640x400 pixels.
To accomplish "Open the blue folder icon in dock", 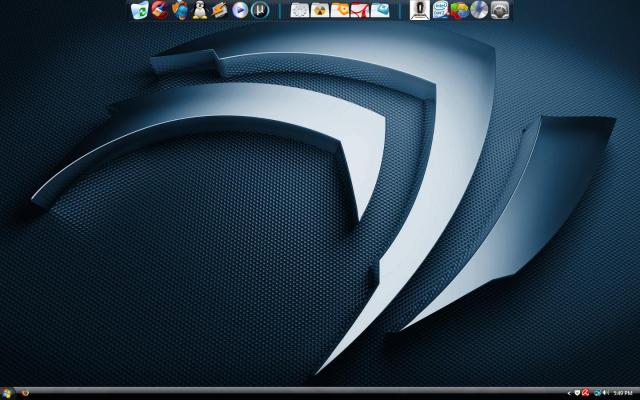I will [380, 10].
